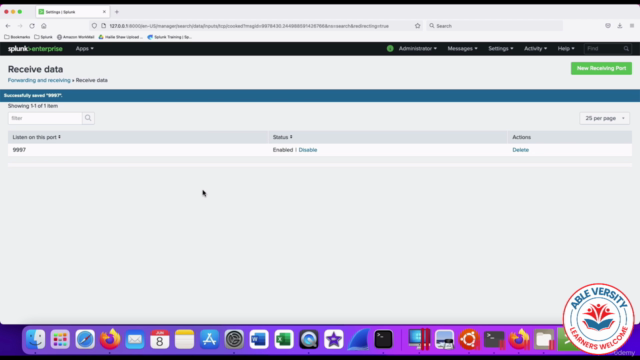Open the Hallie Shaw Upload bookmark
Screen dimensions: 640x360
[x=121, y=37]
